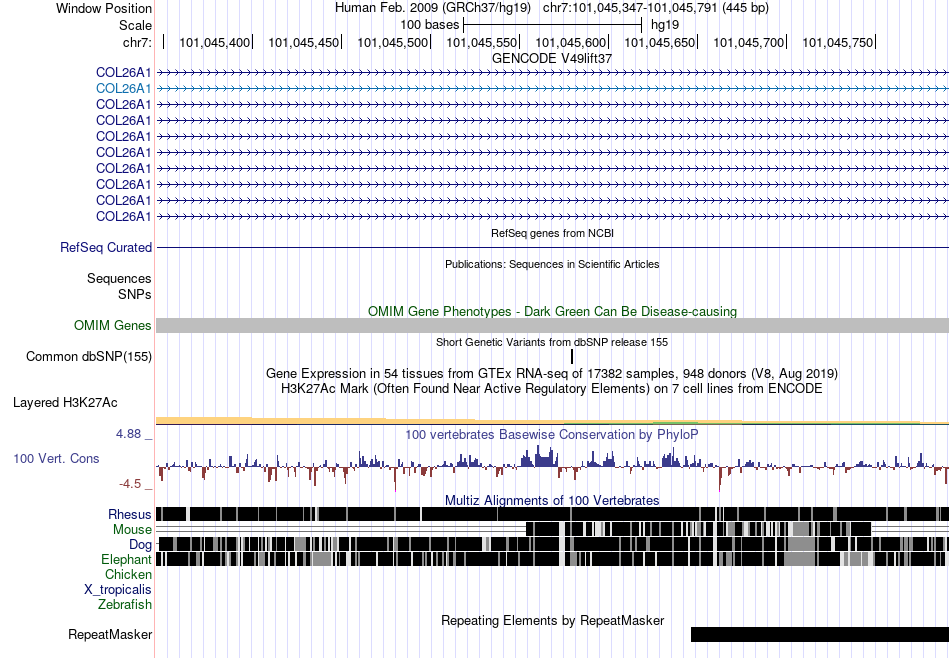Click 'Publications: Sequences in Scientific Articles' title
Viewport: 950px width, 658px height.
tap(552, 264)
